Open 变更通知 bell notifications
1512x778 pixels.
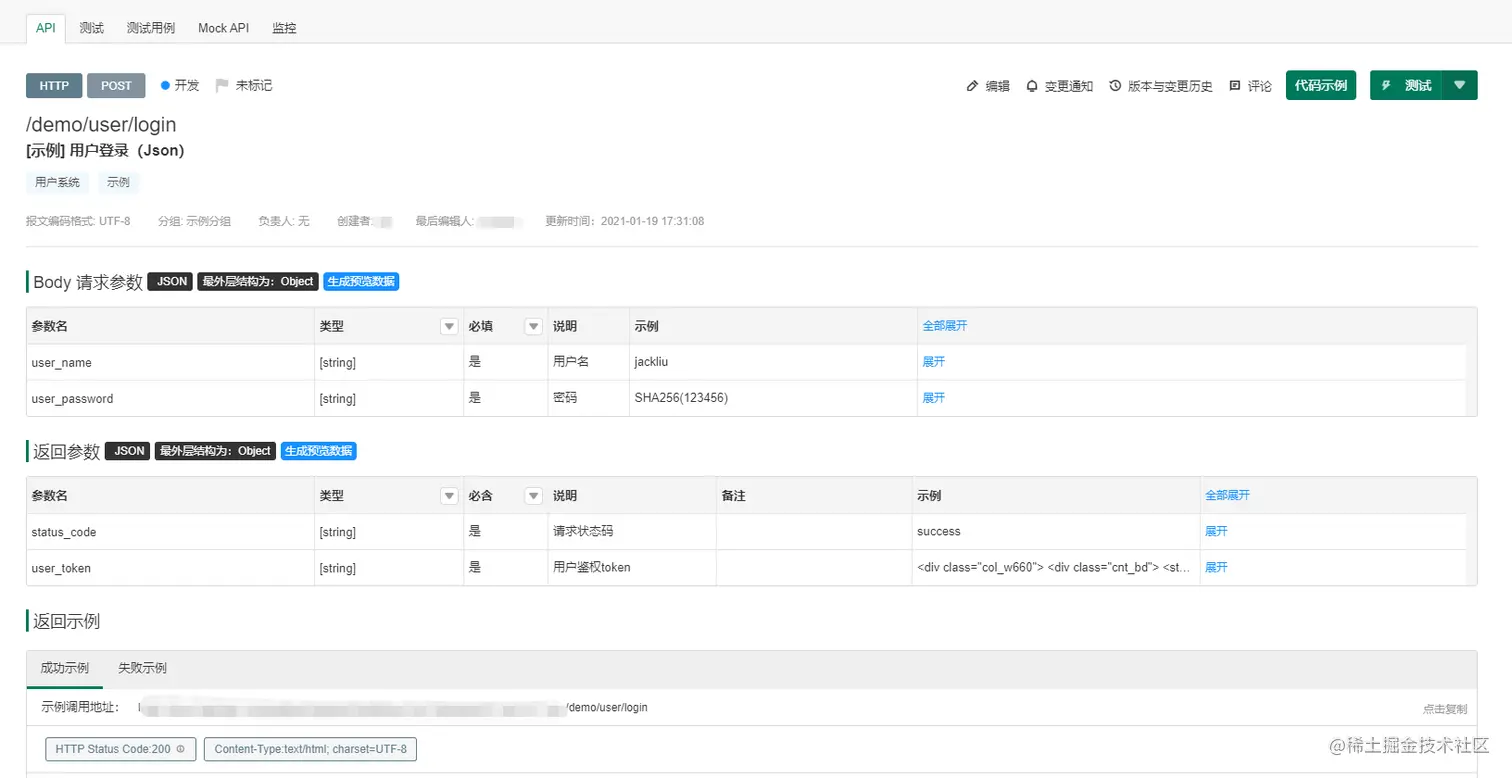pos(1059,86)
